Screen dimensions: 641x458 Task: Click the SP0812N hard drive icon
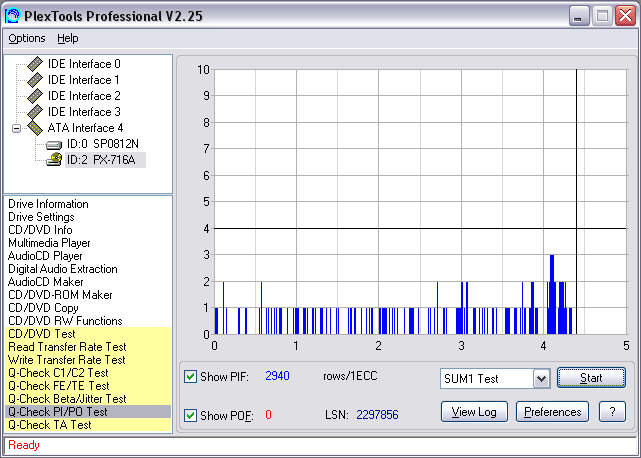pos(54,145)
